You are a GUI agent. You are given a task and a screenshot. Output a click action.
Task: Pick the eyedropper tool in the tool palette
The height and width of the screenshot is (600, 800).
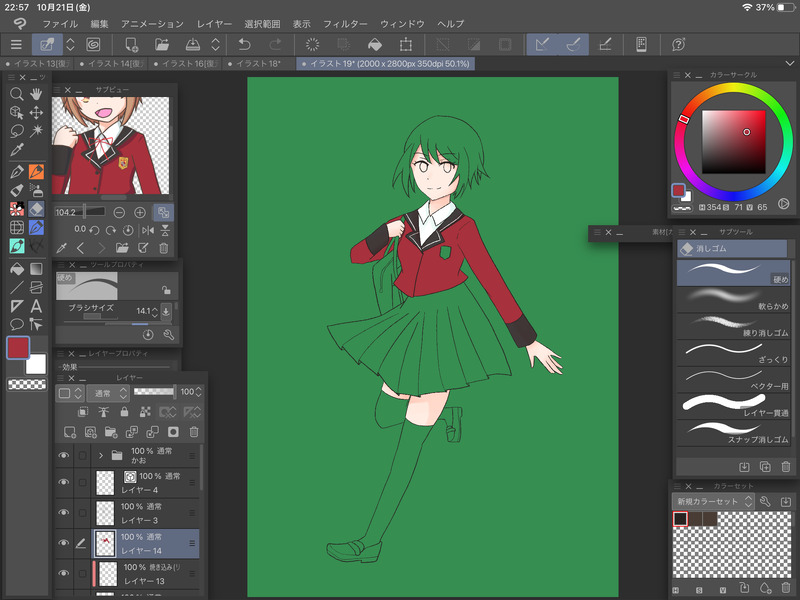tap(16, 151)
